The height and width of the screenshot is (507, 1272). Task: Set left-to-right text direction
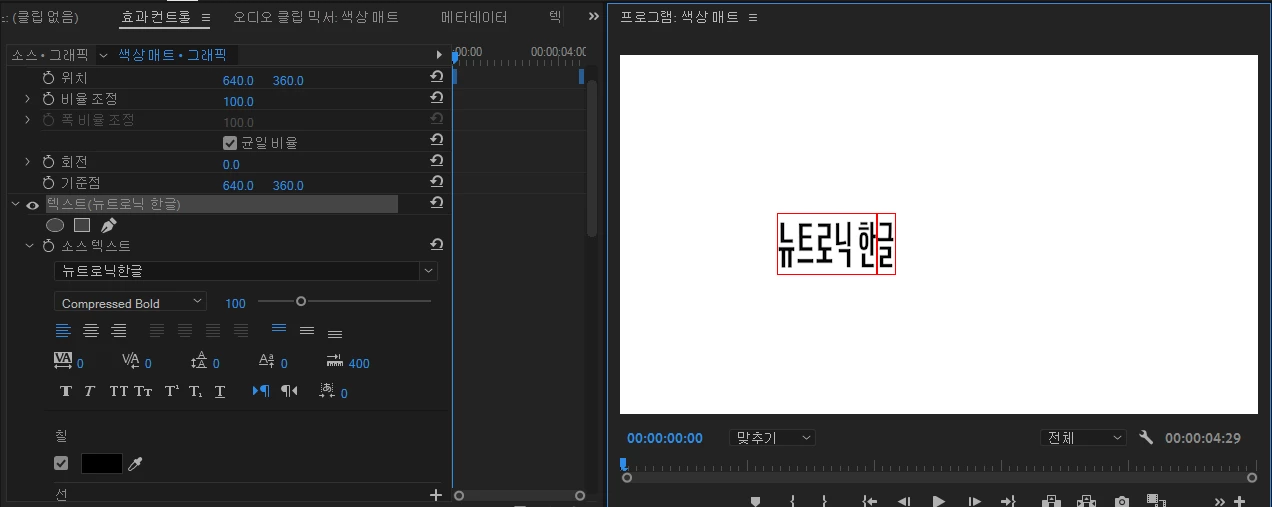[261, 392]
